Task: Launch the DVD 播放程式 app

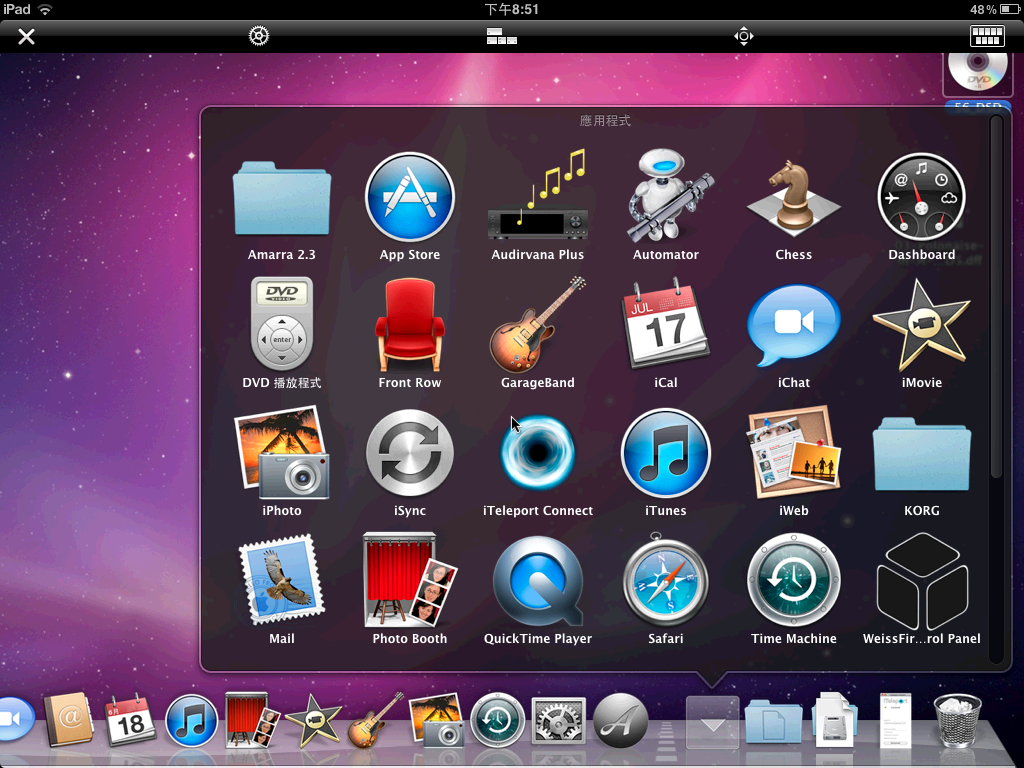Action: click(x=281, y=323)
